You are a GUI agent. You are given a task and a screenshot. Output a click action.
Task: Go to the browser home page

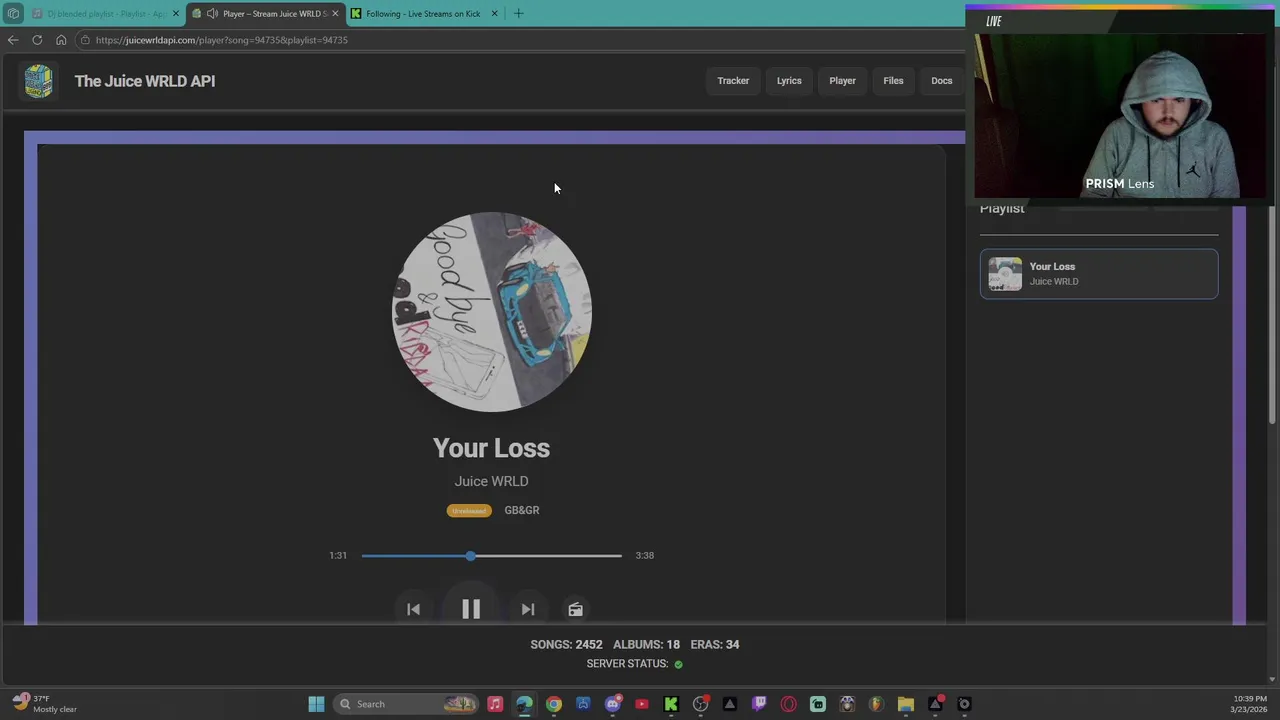(x=61, y=40)
